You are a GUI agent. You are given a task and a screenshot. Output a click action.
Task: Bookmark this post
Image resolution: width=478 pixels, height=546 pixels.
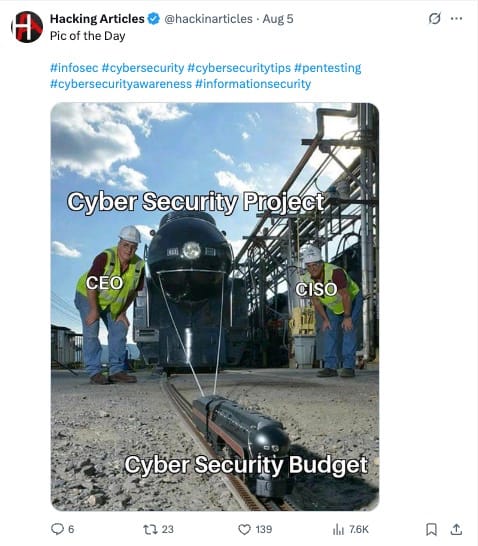(431, 530)
